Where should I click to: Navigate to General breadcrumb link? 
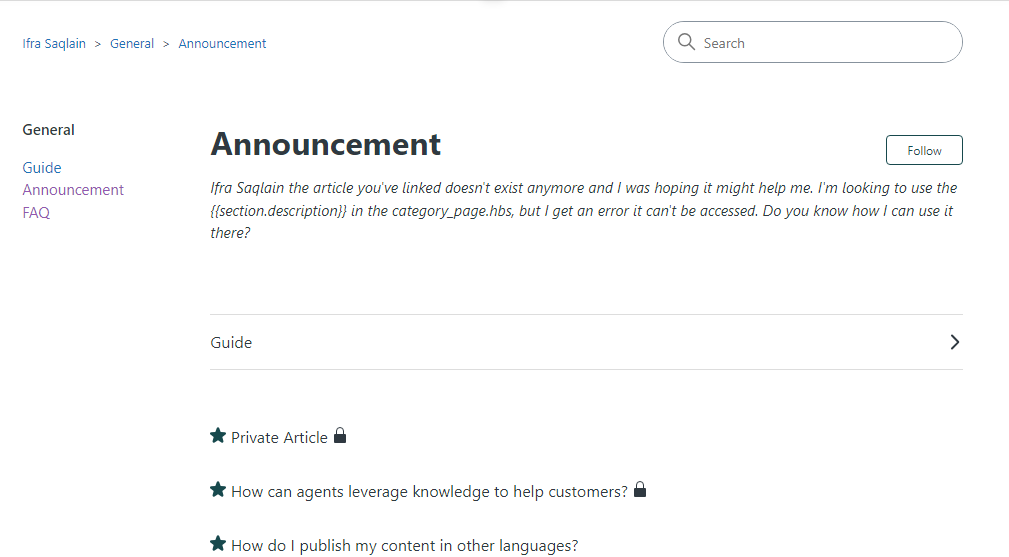click(132, 44)
